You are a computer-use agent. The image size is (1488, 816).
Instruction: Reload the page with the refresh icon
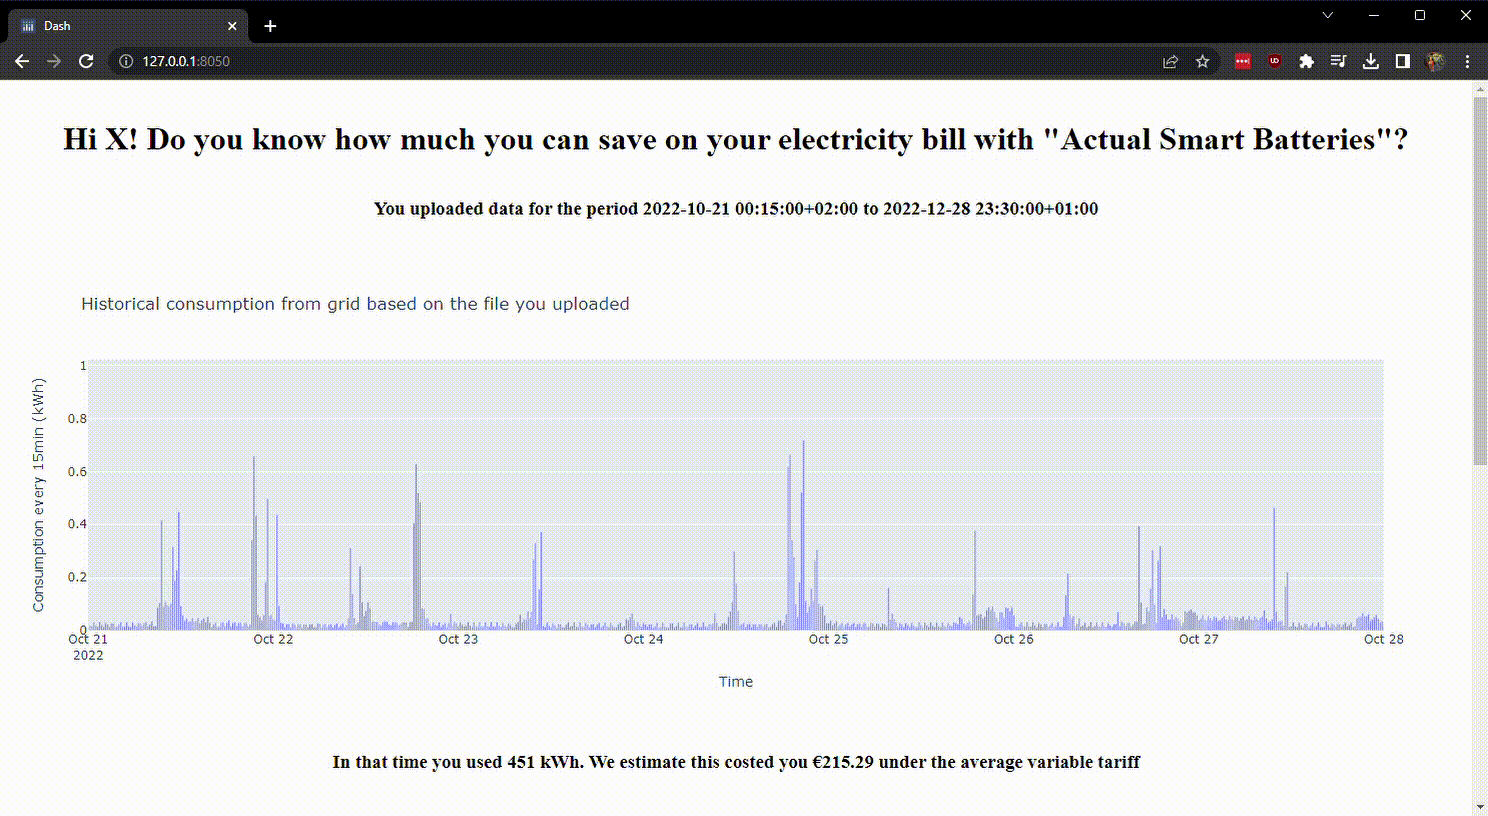click(86, 61)
